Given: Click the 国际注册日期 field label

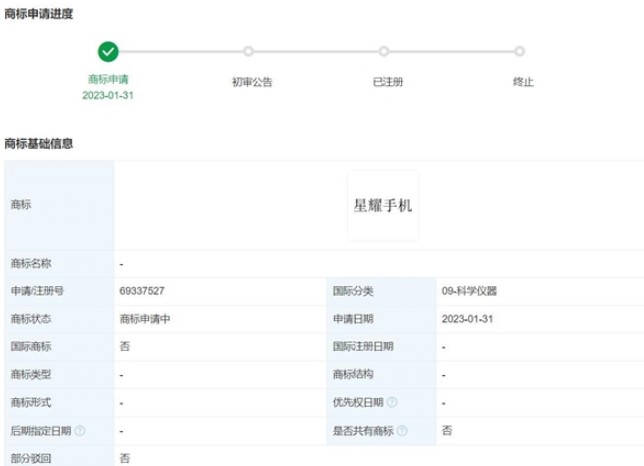Looking at the screenshot, I should coord(363,347).
